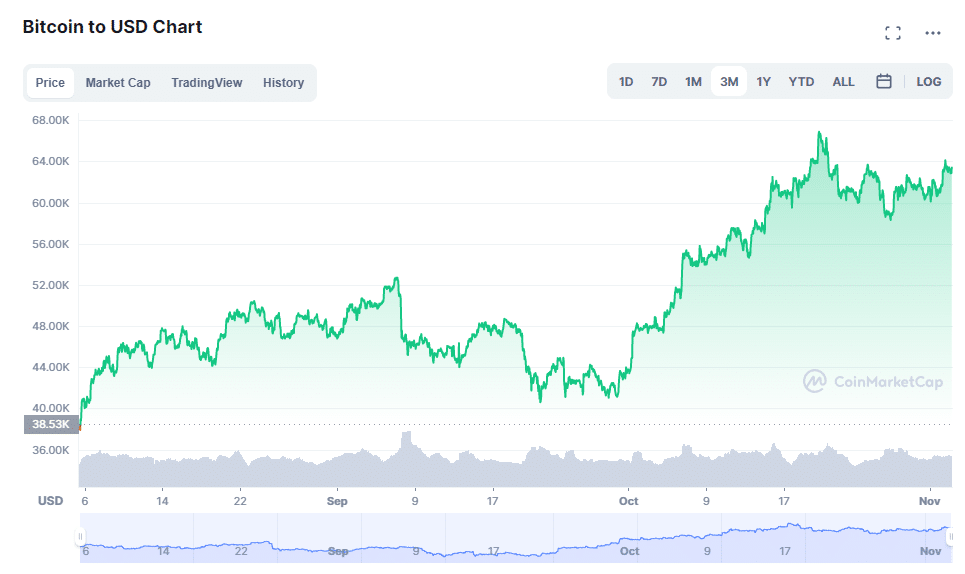Pick the YTD time range
The image size is (965, 574).
(x=801, y=82)
